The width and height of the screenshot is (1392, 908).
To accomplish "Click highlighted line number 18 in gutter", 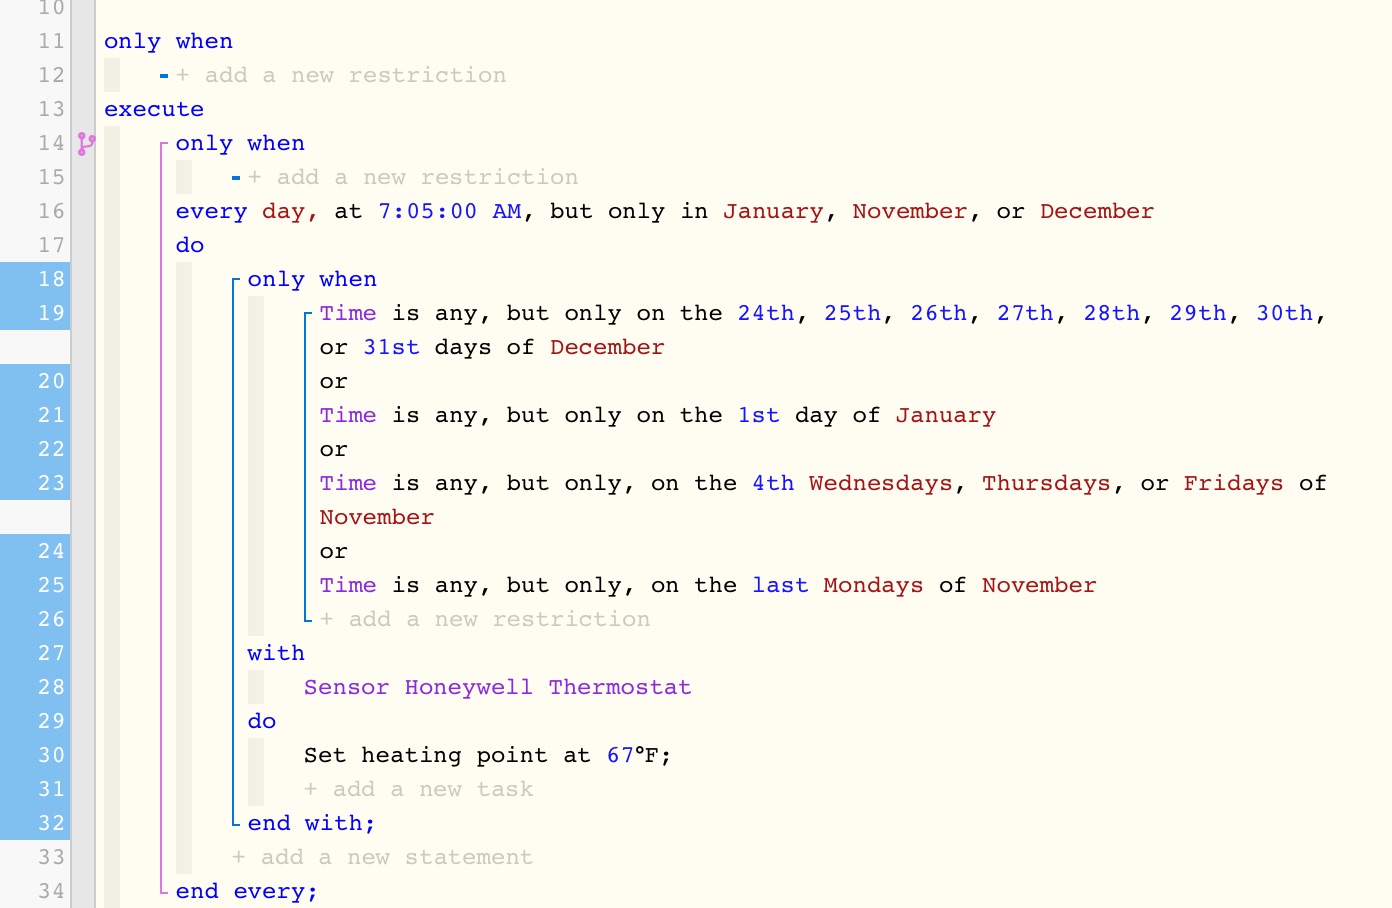I will [x=51, y=279].
